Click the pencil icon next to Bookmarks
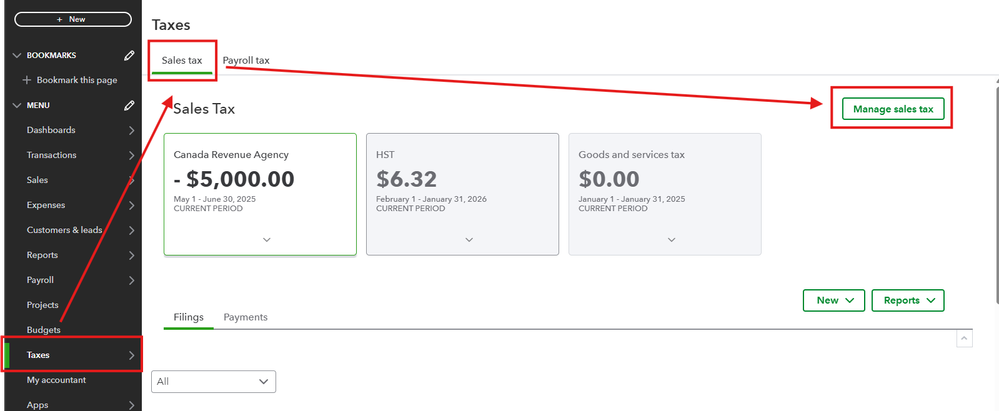Viewport: 999px width, 411px height. tap(129, 56)
